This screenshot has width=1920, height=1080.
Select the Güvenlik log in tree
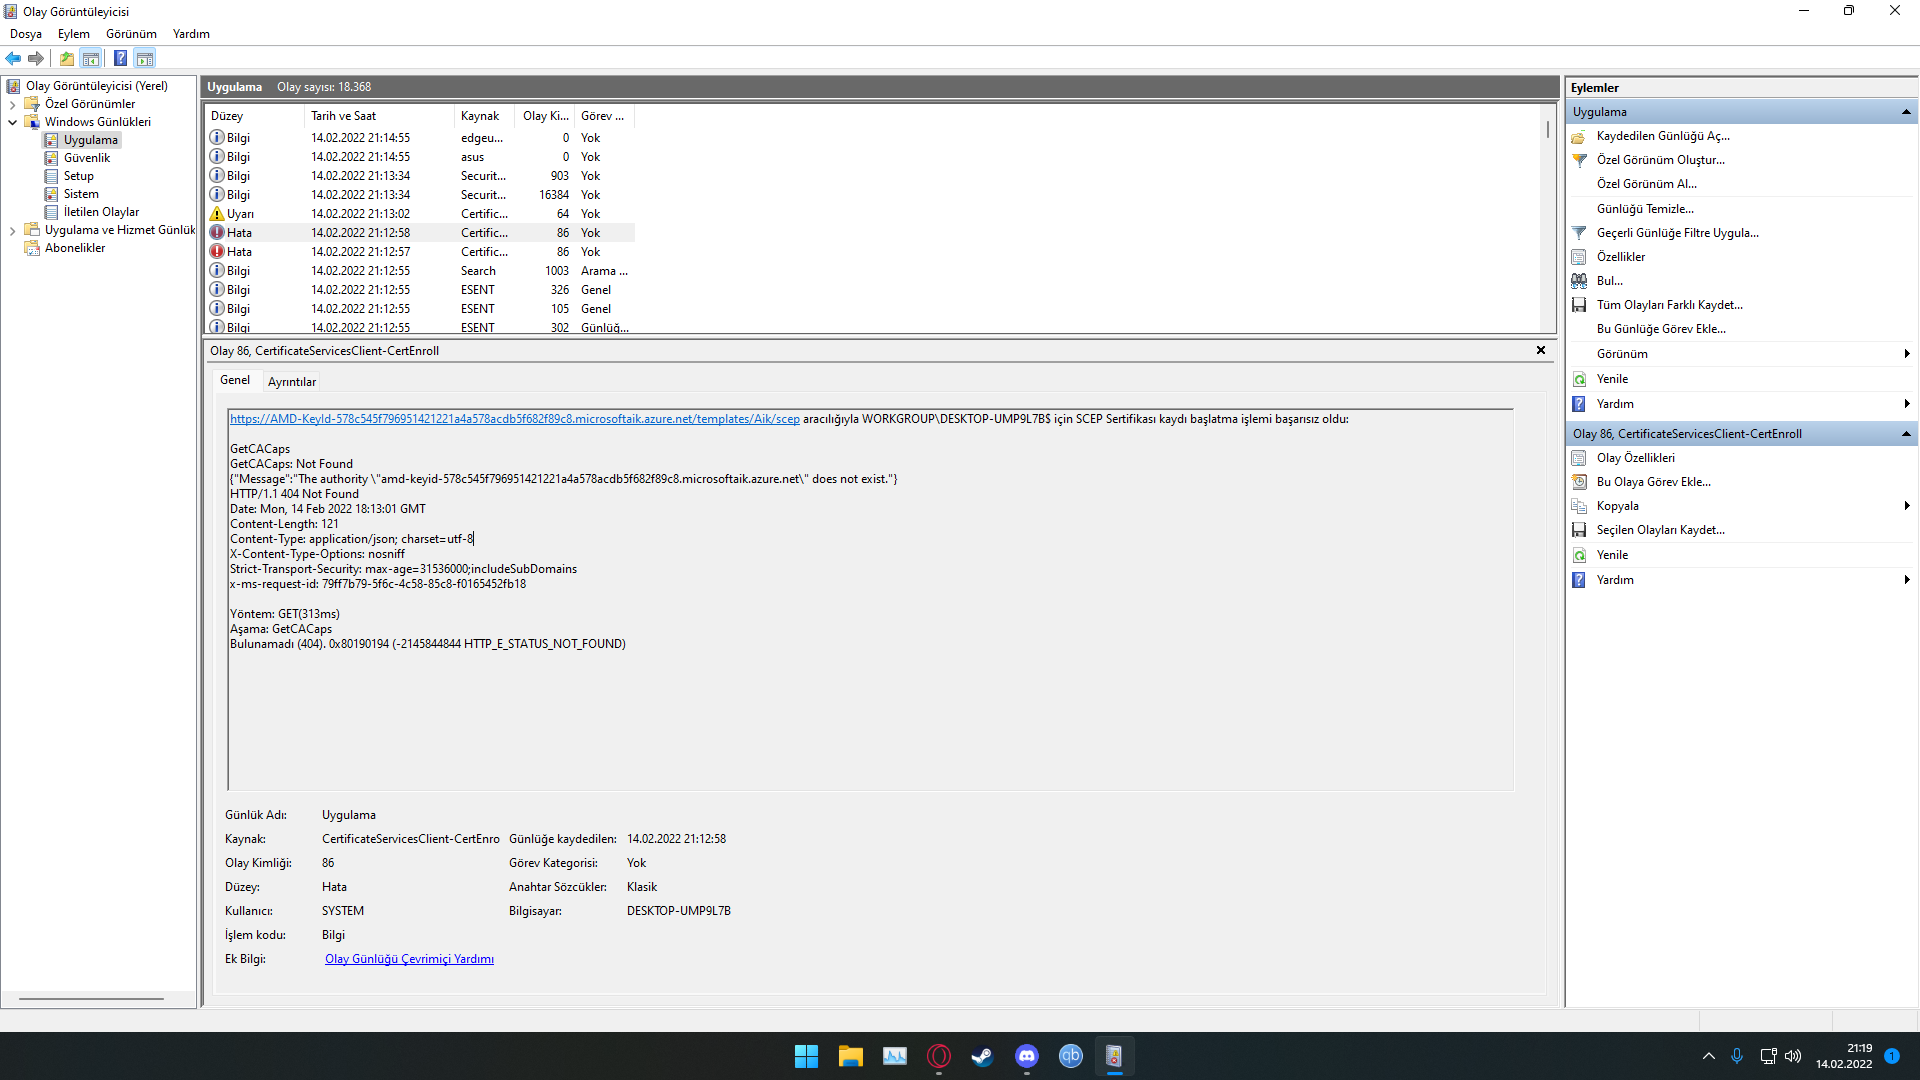pos(87,158)
